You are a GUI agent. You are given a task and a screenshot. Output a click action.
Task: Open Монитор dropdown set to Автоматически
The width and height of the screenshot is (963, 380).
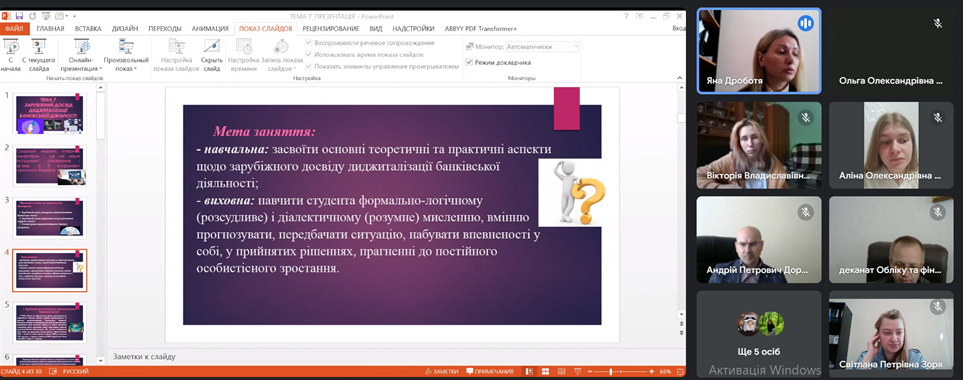click(542, 47)
